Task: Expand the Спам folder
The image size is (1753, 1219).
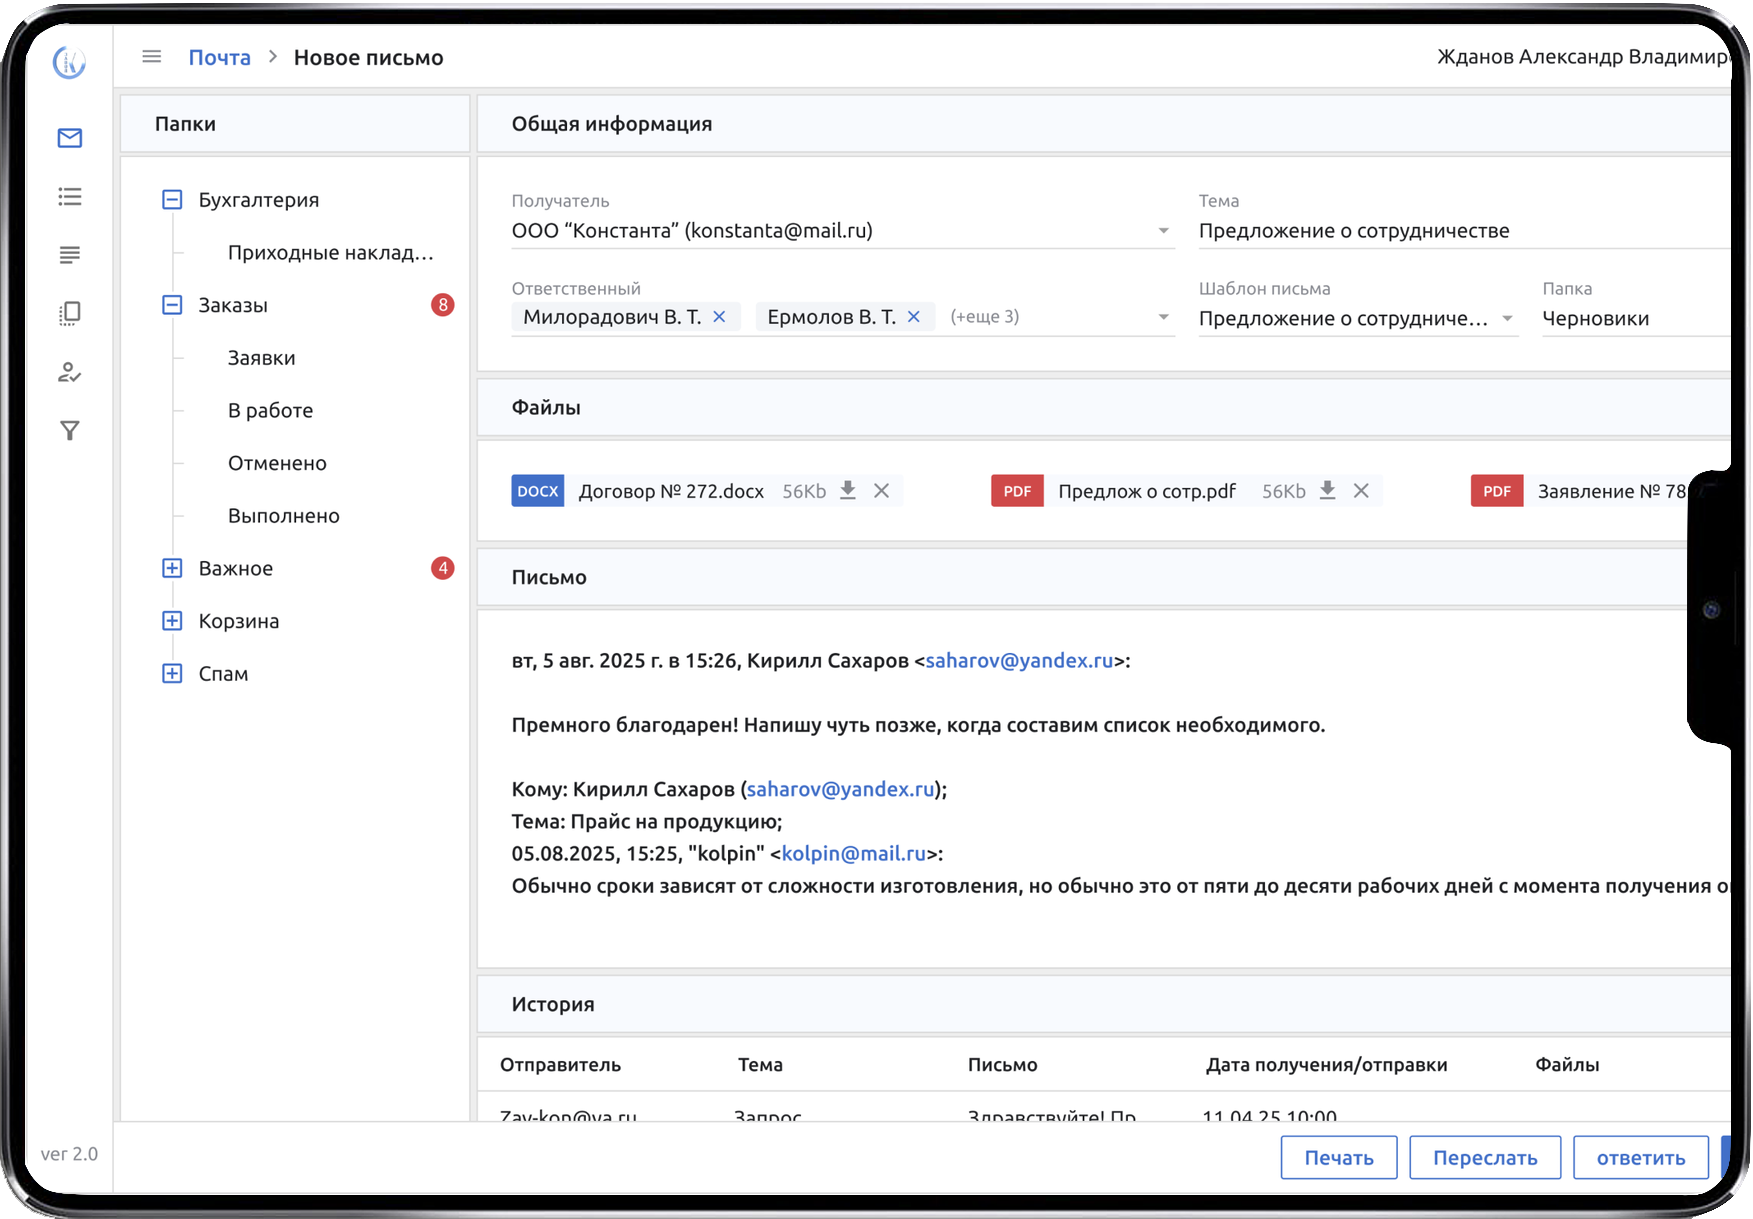Action: pos(172,673)
